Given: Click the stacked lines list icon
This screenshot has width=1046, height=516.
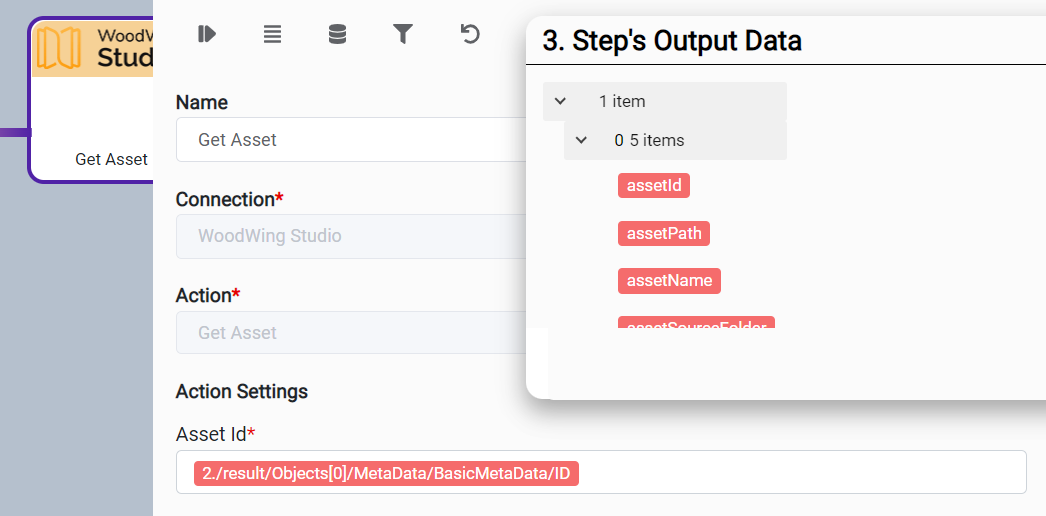Looking at the screenshot, I should [x=272, y=35].
